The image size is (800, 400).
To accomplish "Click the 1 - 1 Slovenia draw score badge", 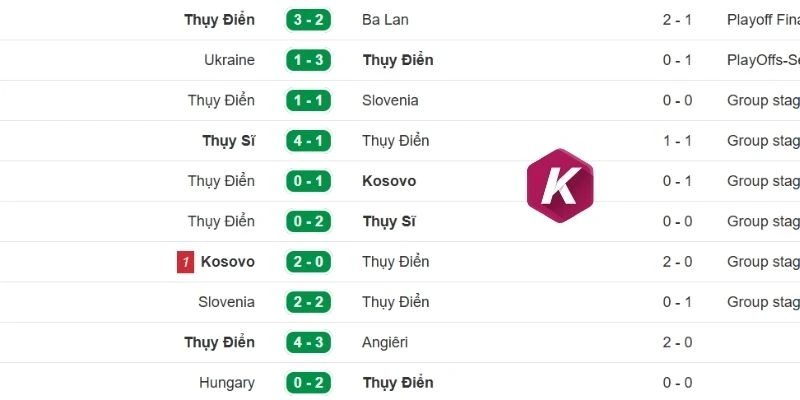I will [308, 101].
